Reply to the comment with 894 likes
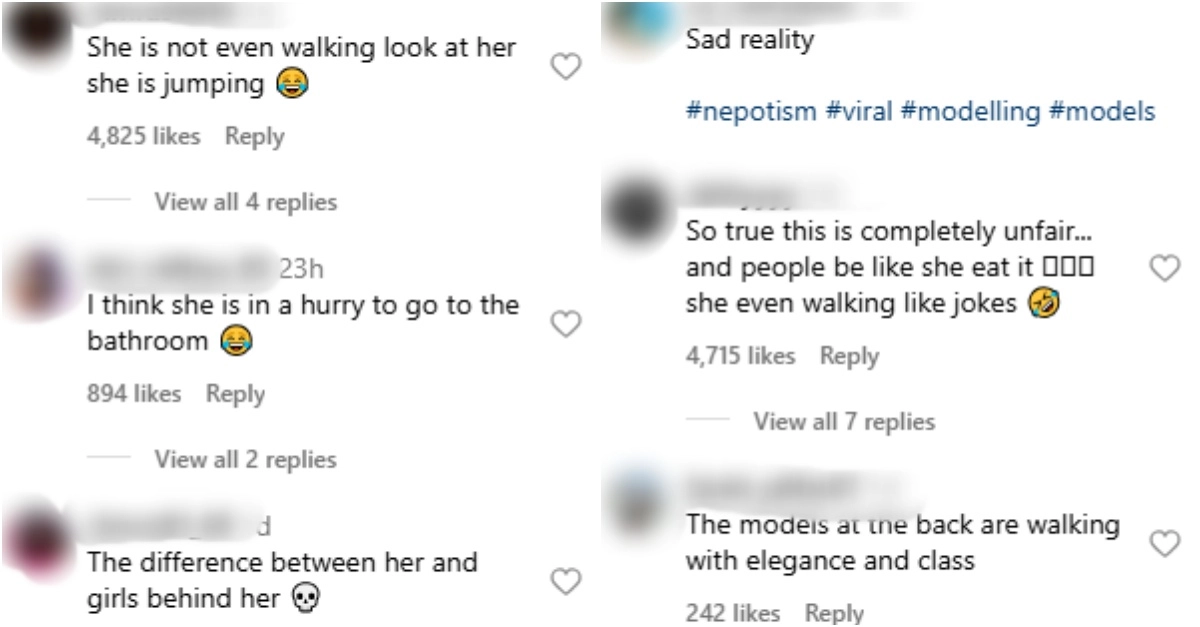This screenshot has width=1200, height=627. click(x=235, y=394)
